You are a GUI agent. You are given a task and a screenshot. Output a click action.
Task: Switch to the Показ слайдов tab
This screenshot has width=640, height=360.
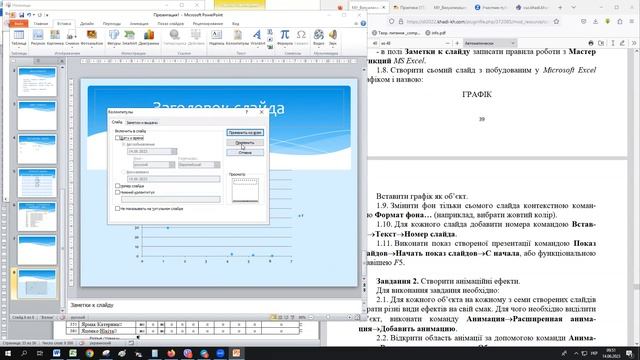(x=171, y=24)
